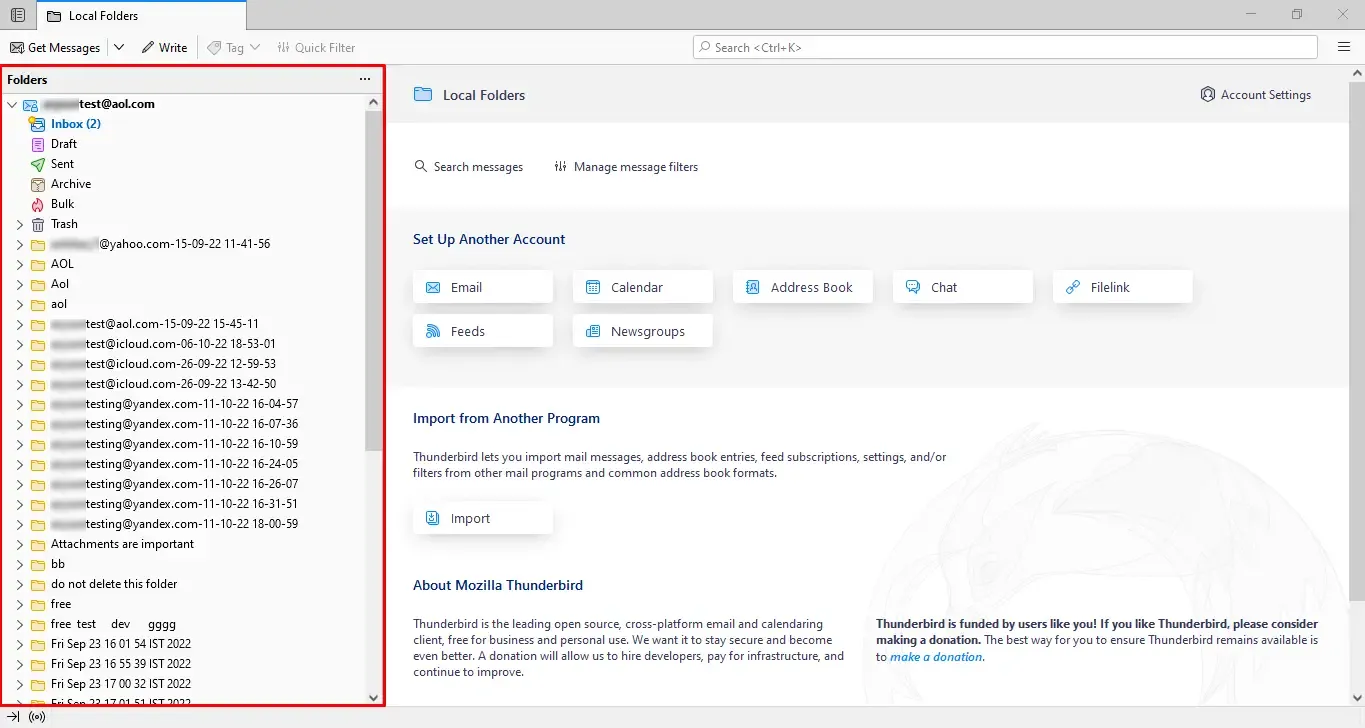Set up a Newsgroups account
Image resolution: width=1365 pixels, height=728 pixels.
click(643, 331)
